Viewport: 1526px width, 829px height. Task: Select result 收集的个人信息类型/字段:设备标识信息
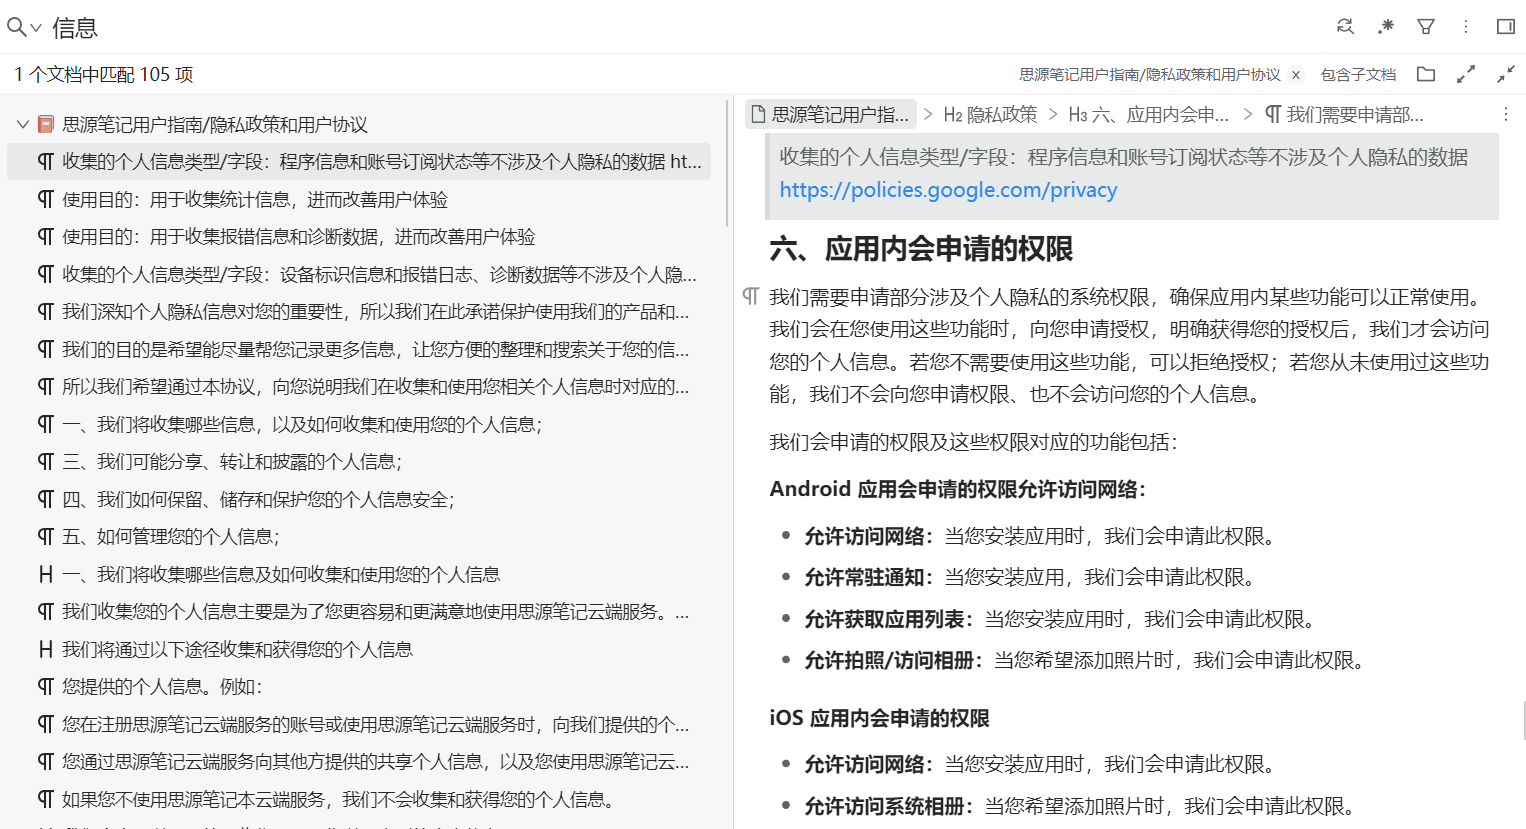(x=359, y=275)
